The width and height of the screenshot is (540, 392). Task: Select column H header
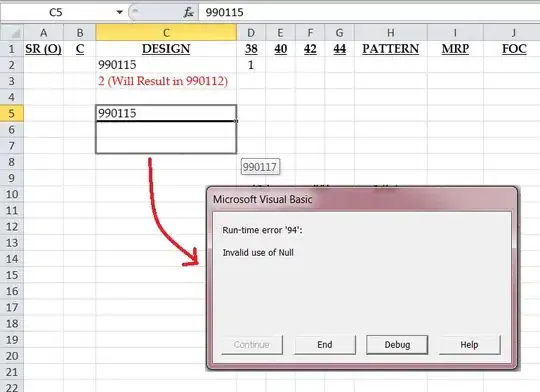(x=391, y=33)
